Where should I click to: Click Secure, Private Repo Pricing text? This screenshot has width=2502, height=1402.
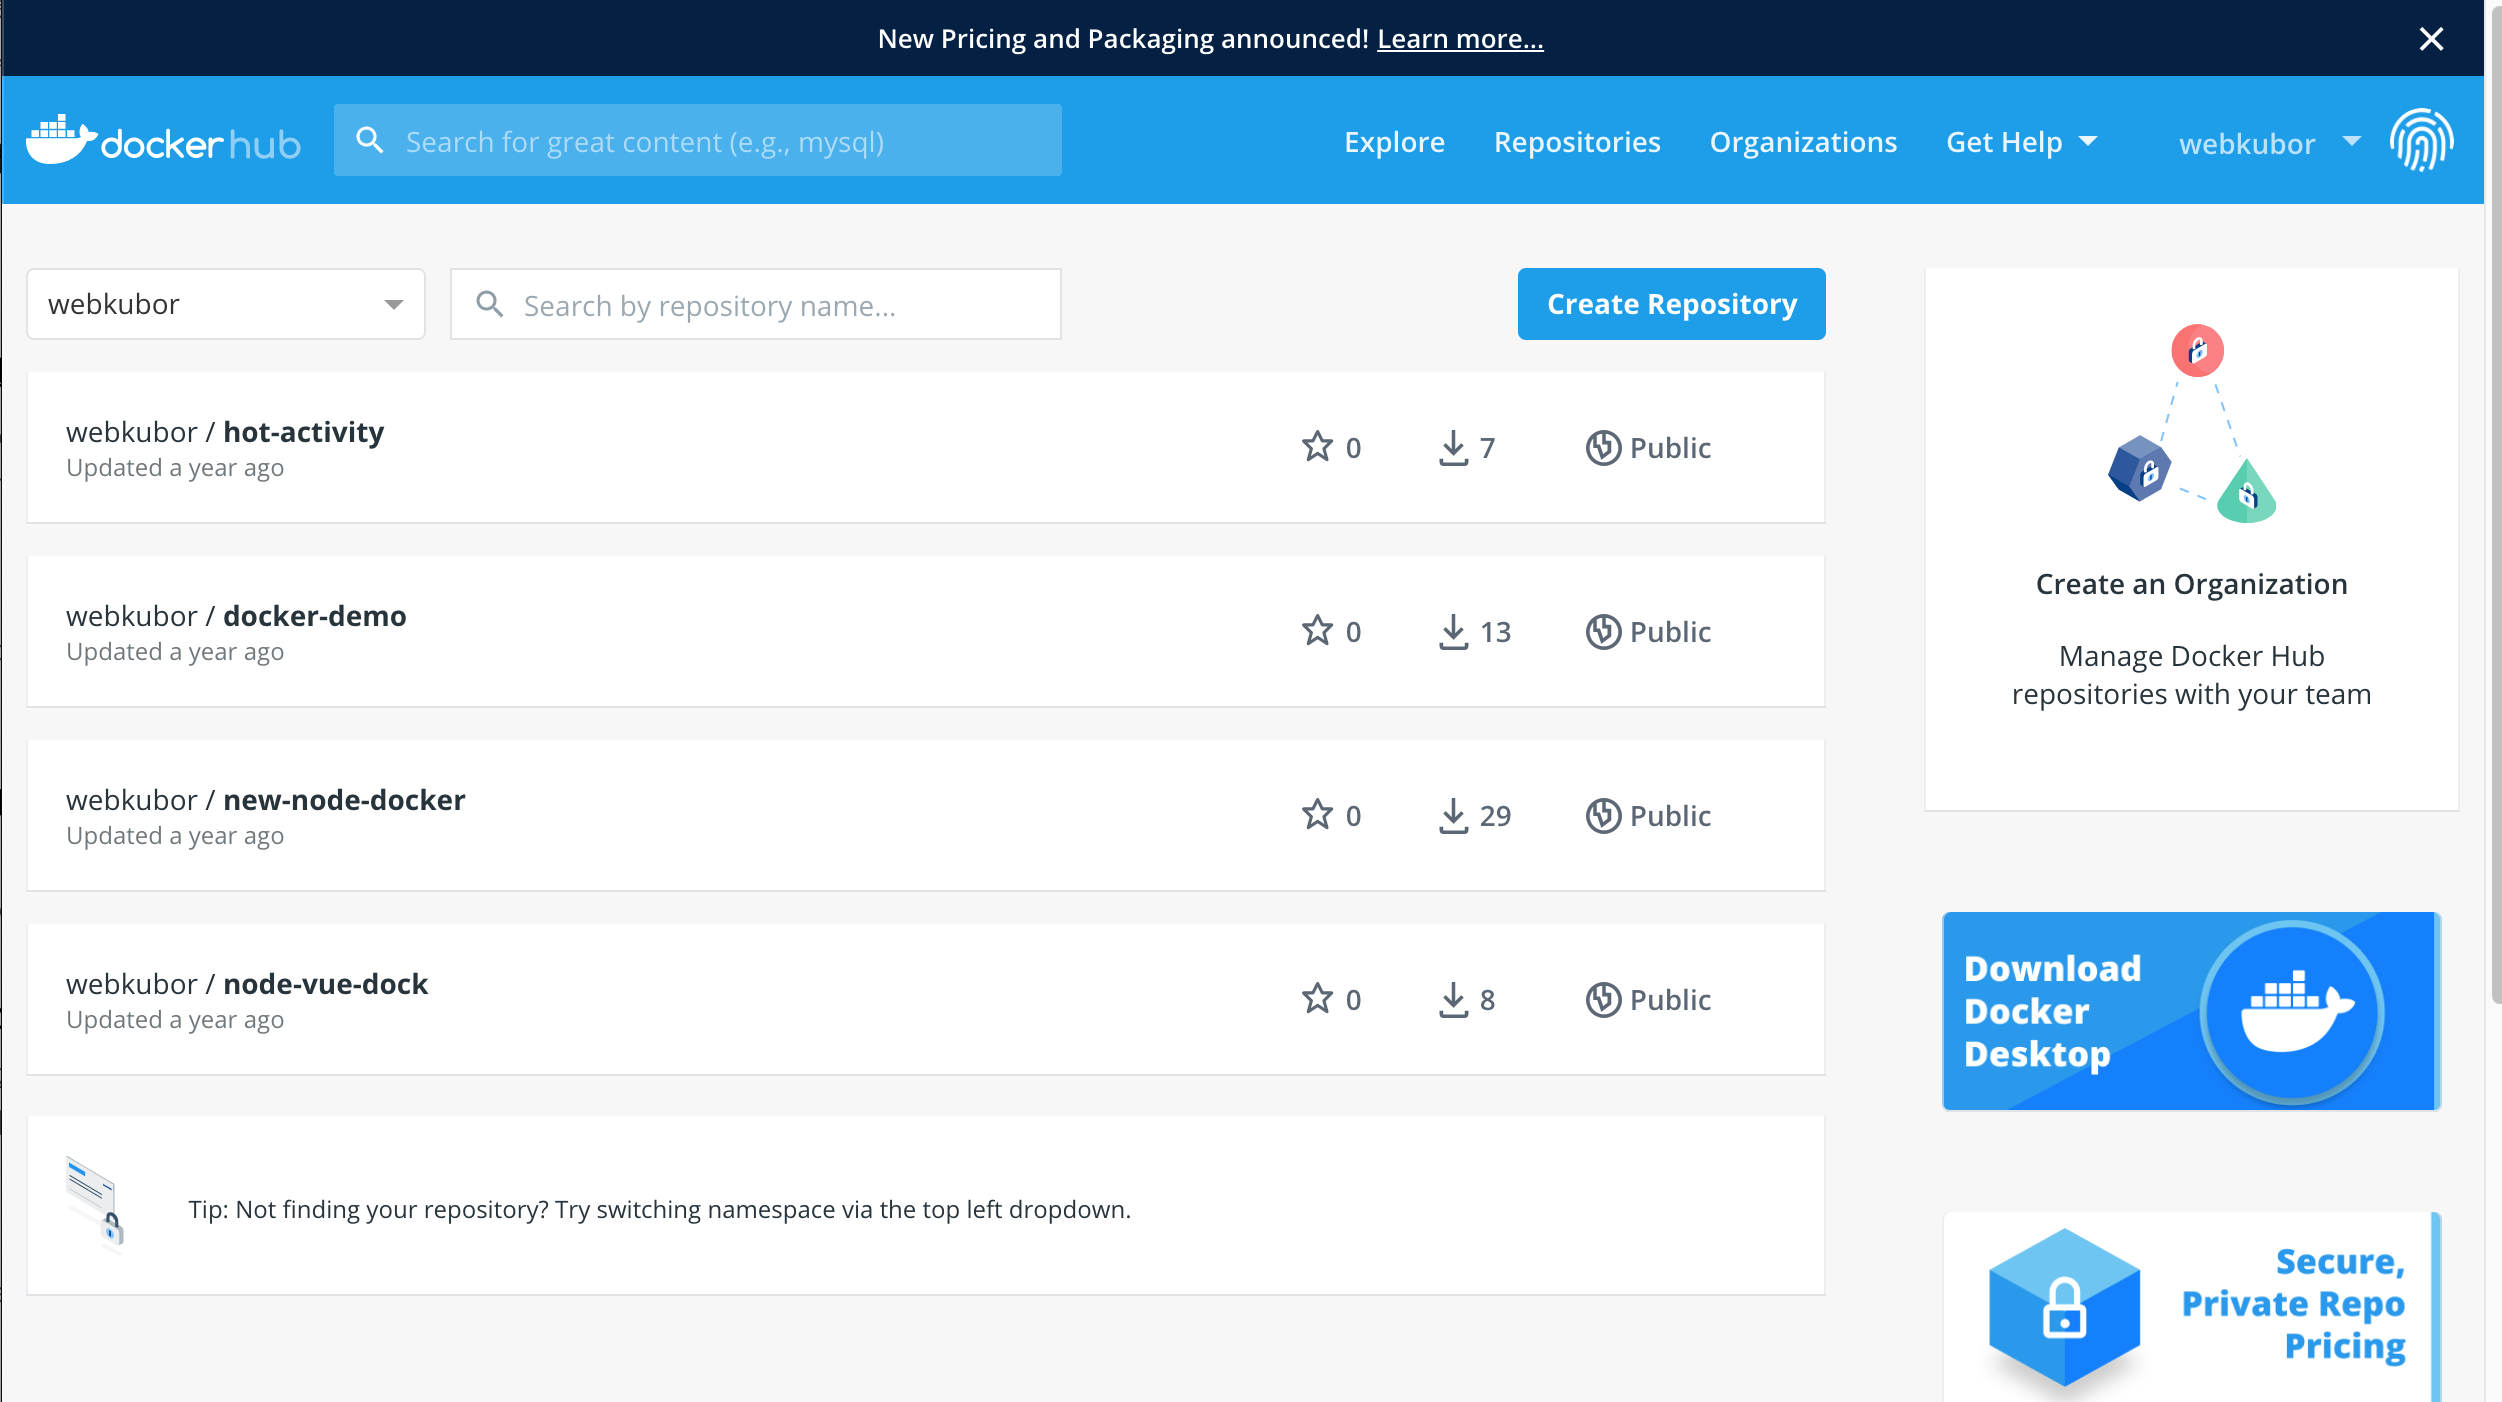(x=2293, y=1304)
